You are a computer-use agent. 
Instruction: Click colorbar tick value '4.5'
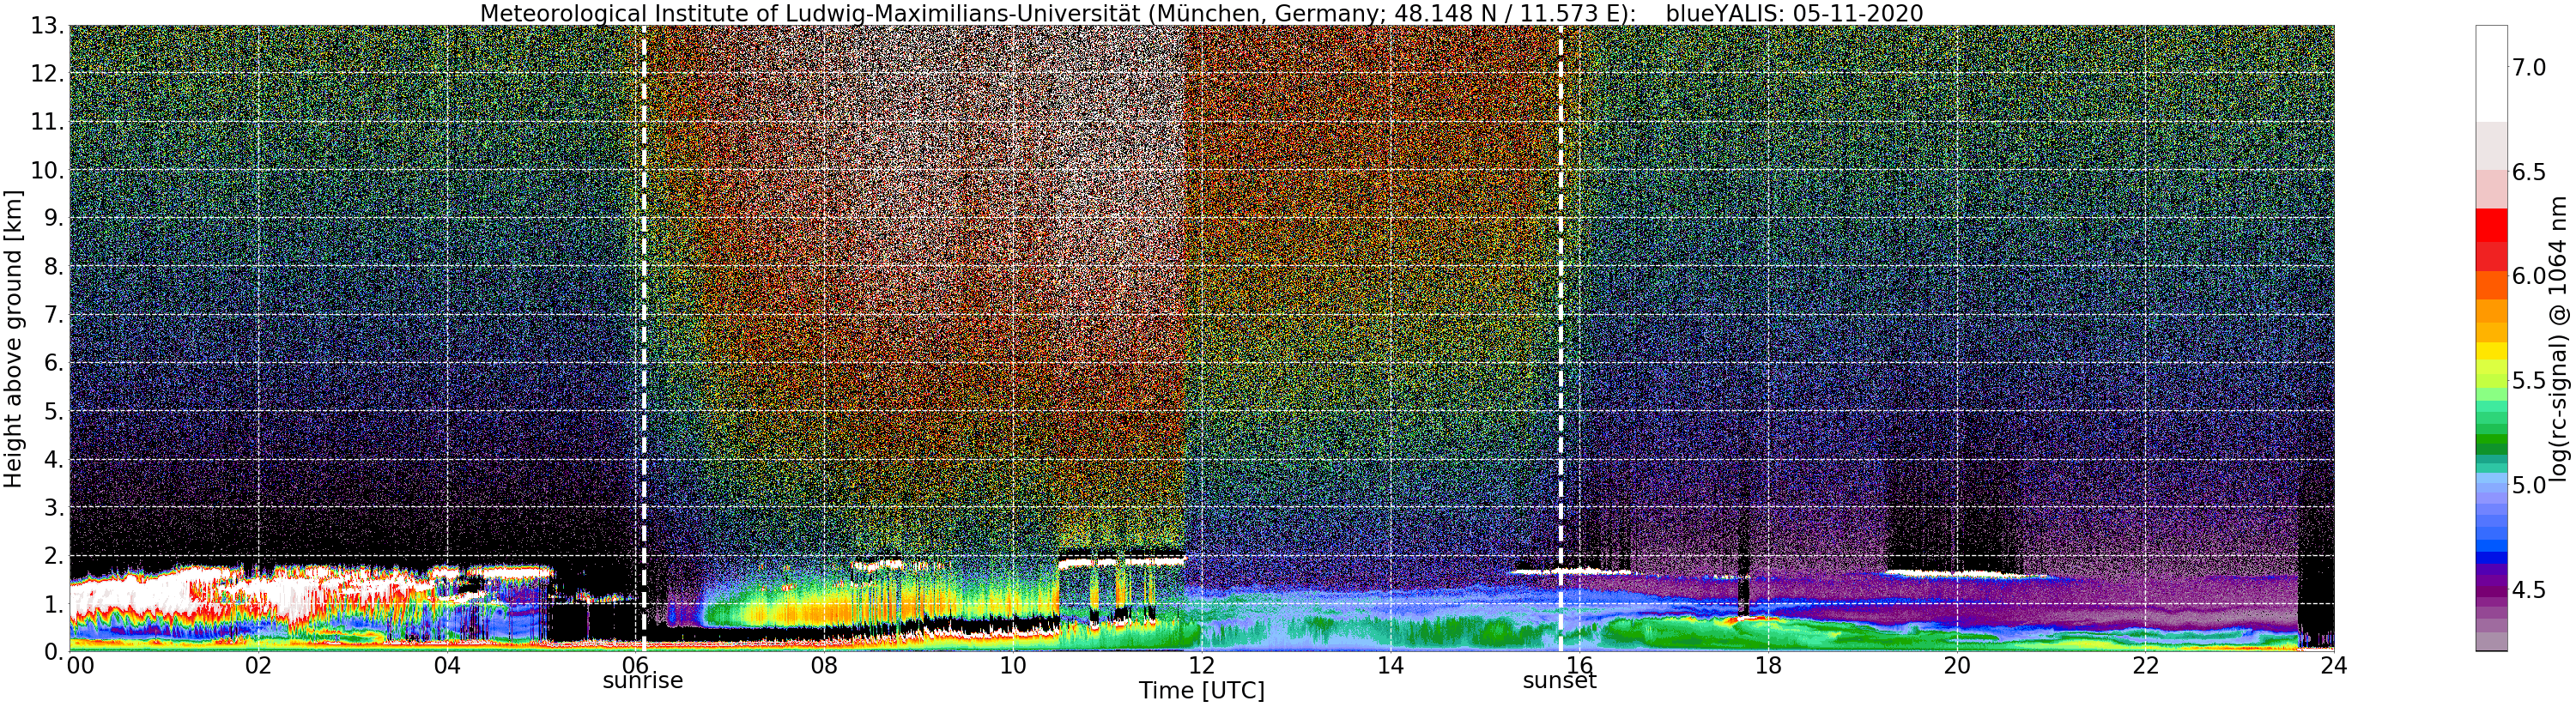point(2529,590)
